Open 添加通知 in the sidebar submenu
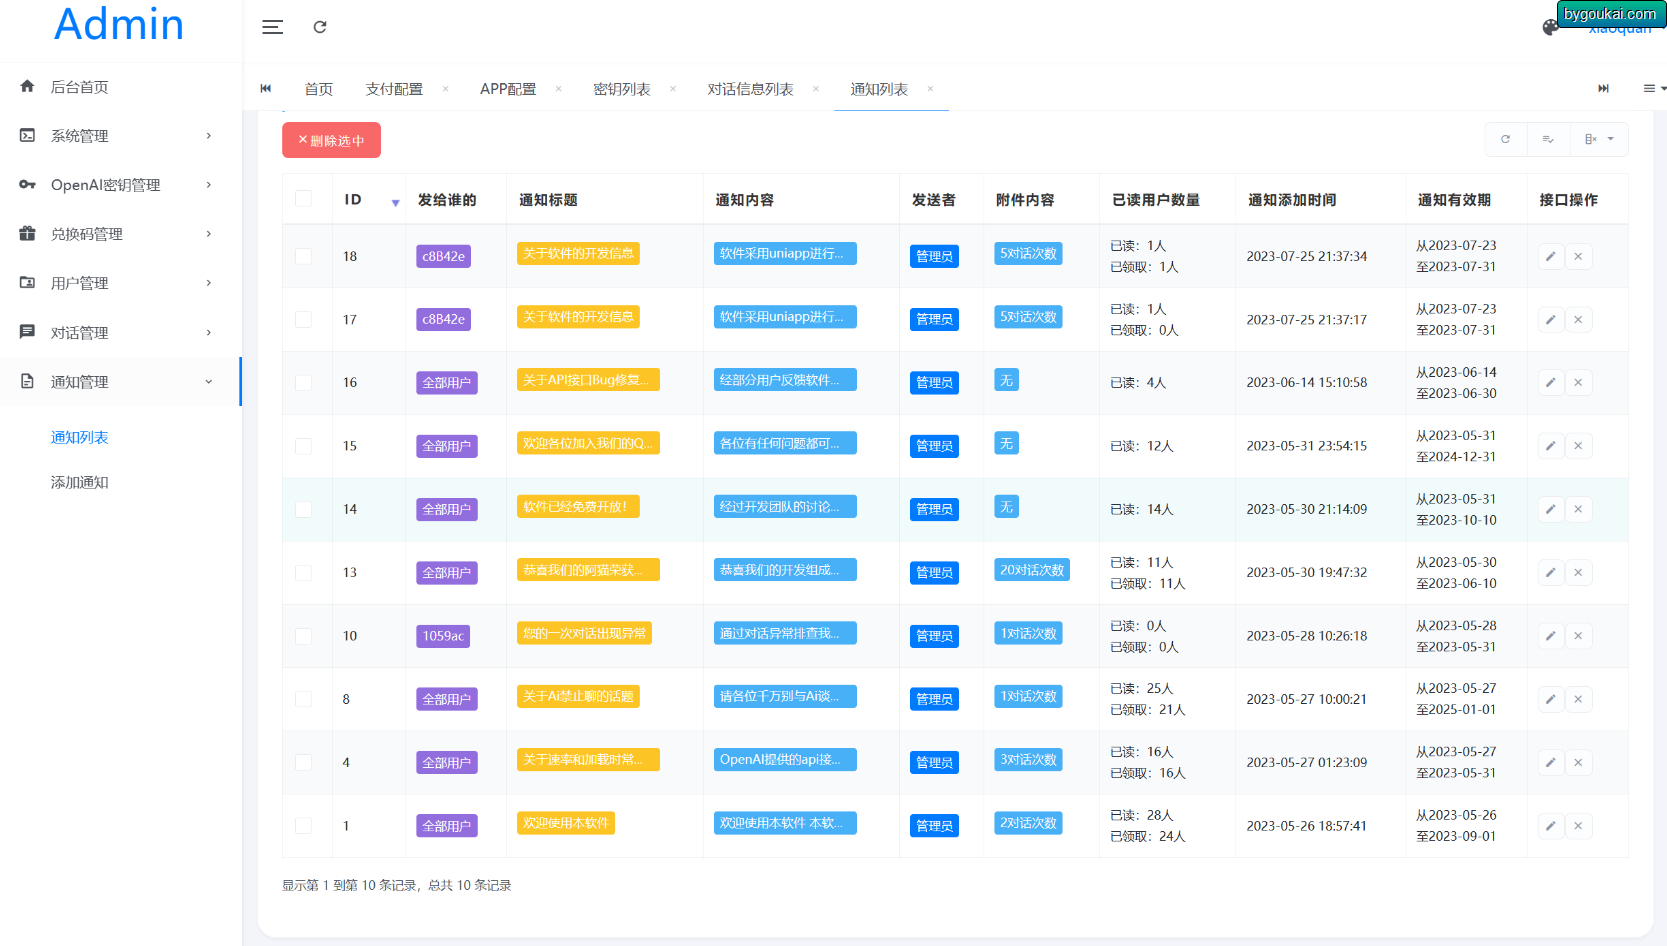1667x946 pixels. pos(80,482)
